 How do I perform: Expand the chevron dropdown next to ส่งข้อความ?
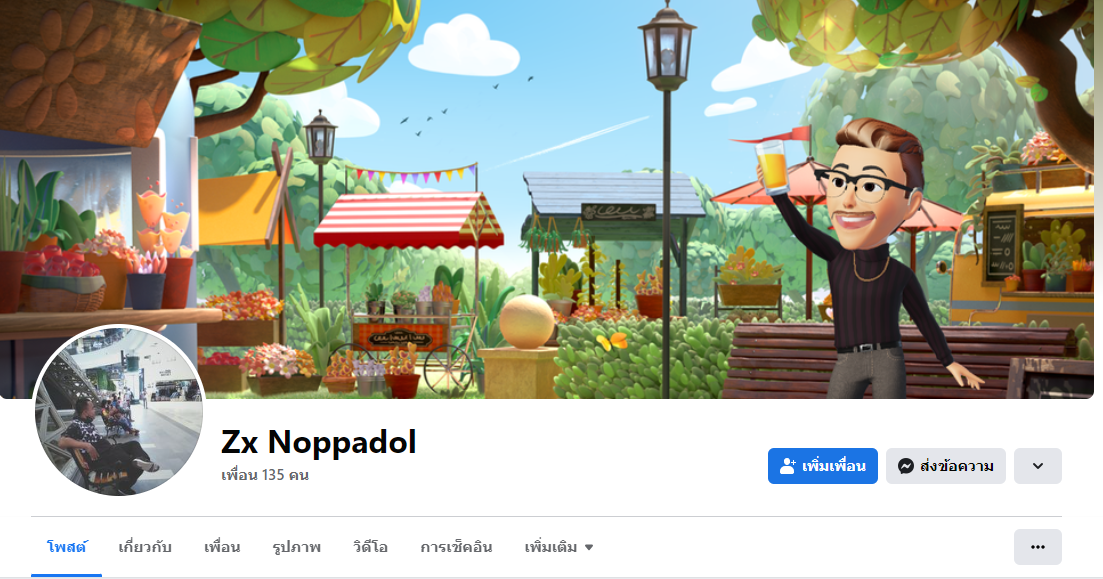point(1038,466)
